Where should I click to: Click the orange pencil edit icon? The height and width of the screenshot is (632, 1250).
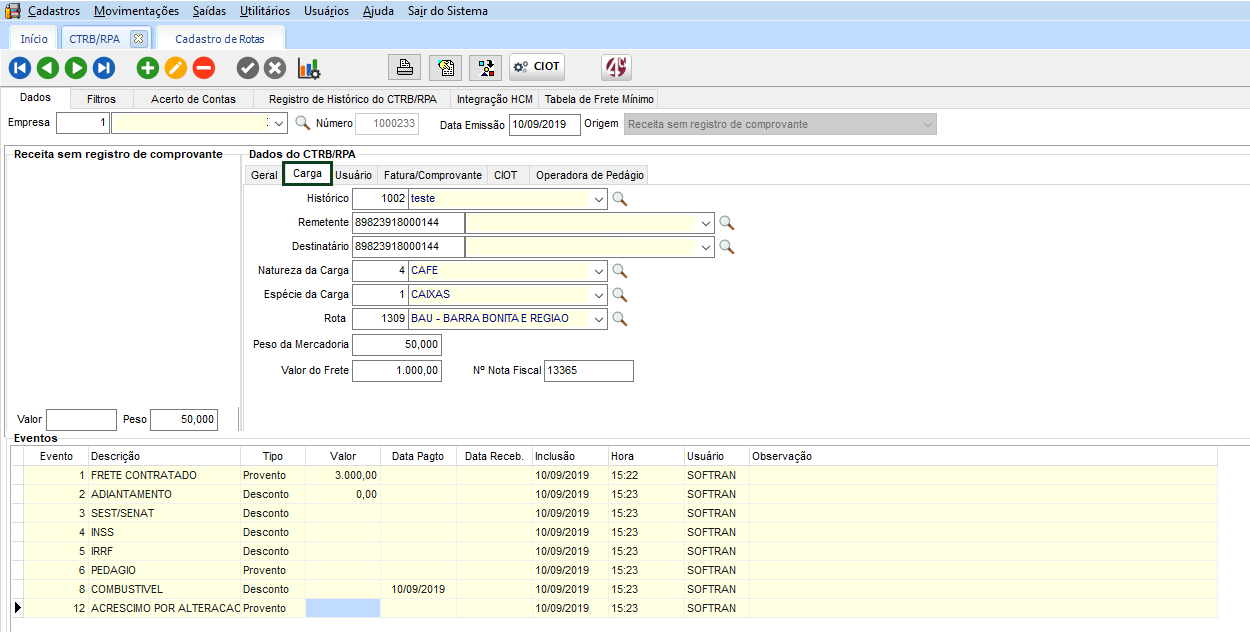176,68
